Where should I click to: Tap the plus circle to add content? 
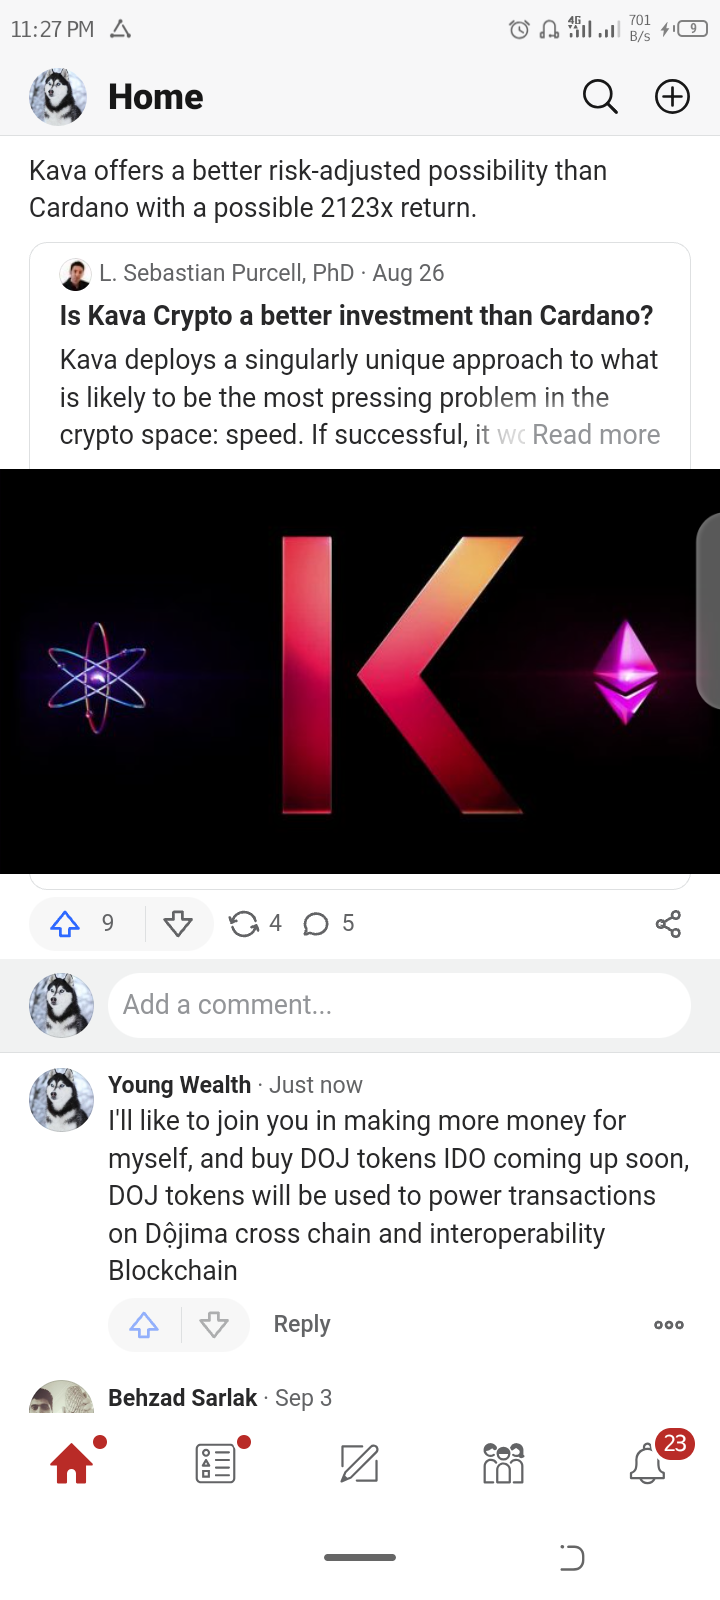click(x=672, y=97)
